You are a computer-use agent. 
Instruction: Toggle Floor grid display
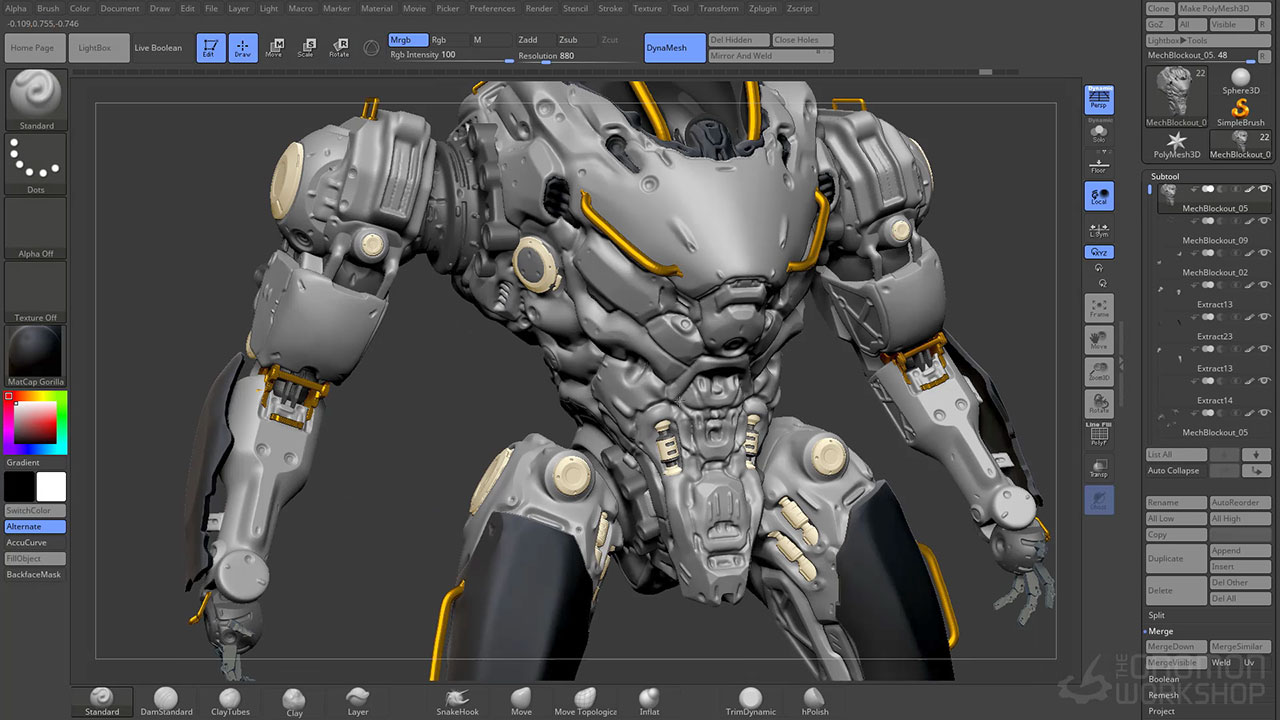1099,165
